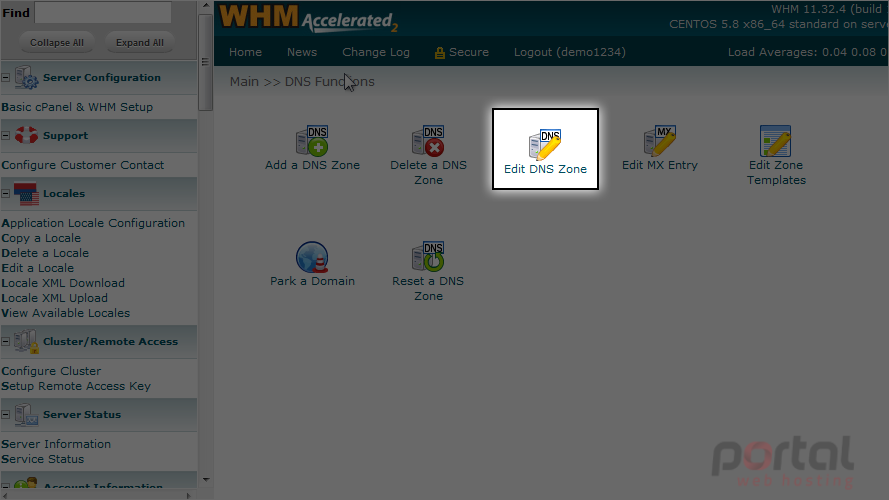Open Locale XML Upload link

(x=54, y=298)
